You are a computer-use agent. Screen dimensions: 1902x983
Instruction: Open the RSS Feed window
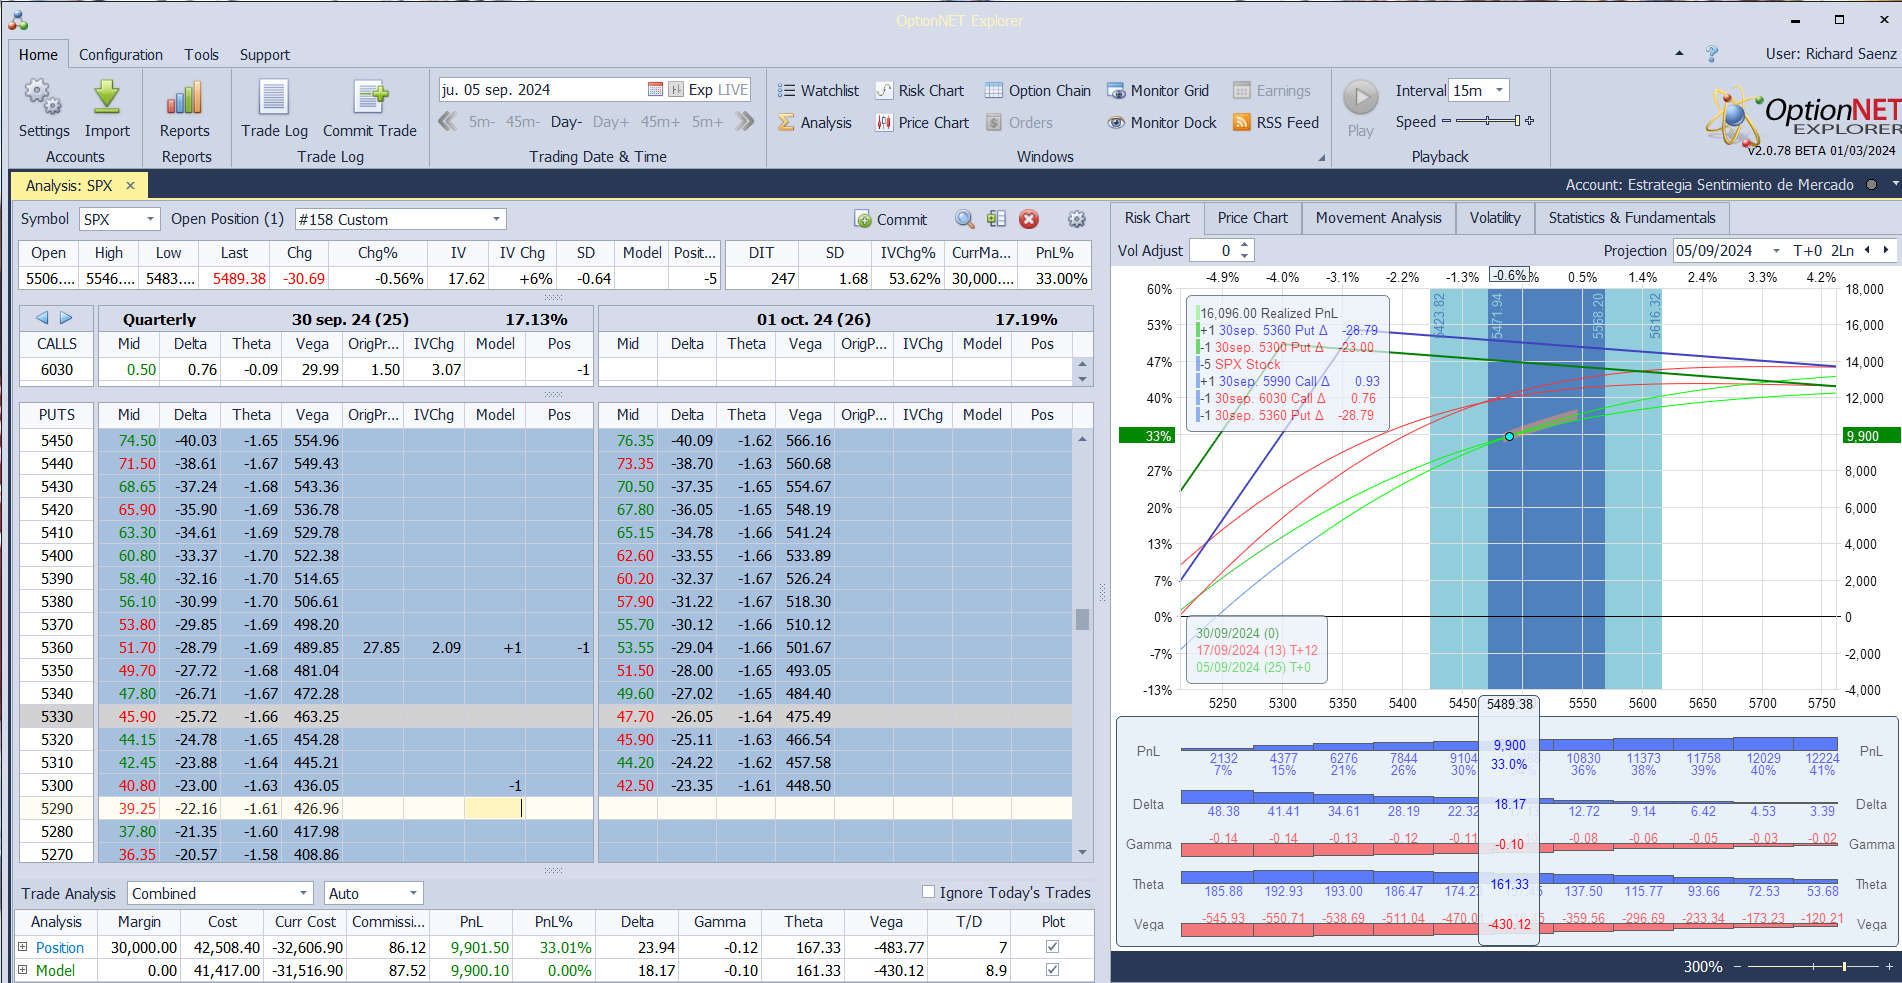tap(1276, 123)
